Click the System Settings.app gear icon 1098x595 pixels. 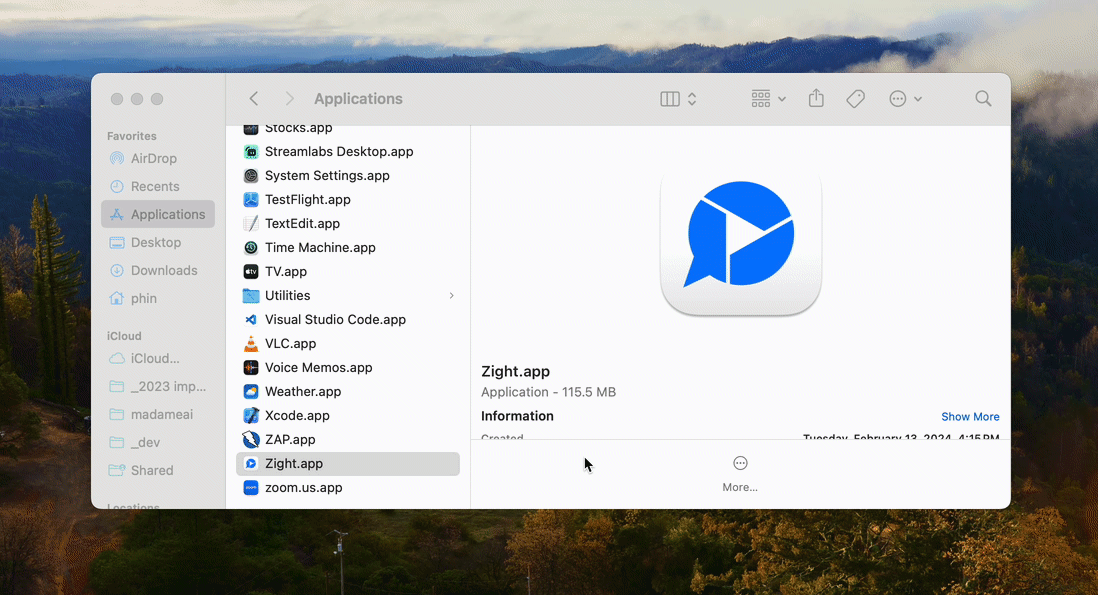(251, 175)
